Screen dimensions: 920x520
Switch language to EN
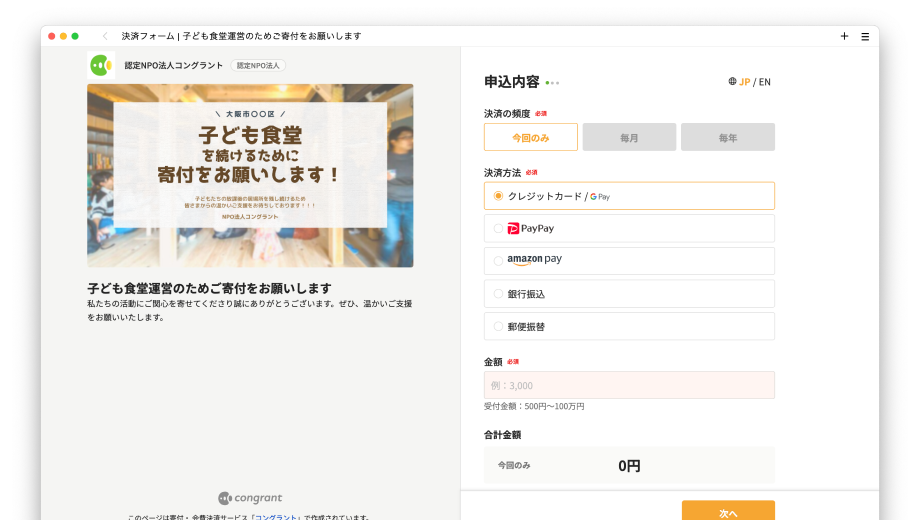765,82
